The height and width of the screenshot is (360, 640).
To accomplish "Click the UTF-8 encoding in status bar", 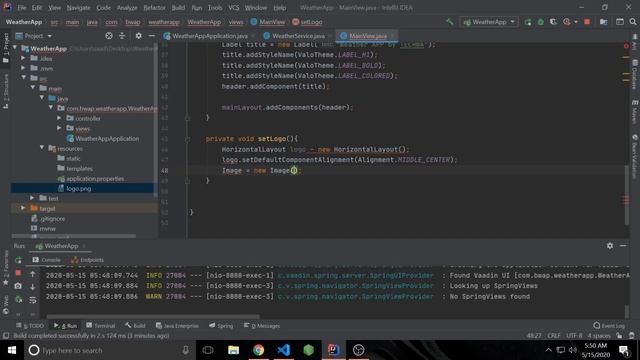I will click(x=574, y=336).
